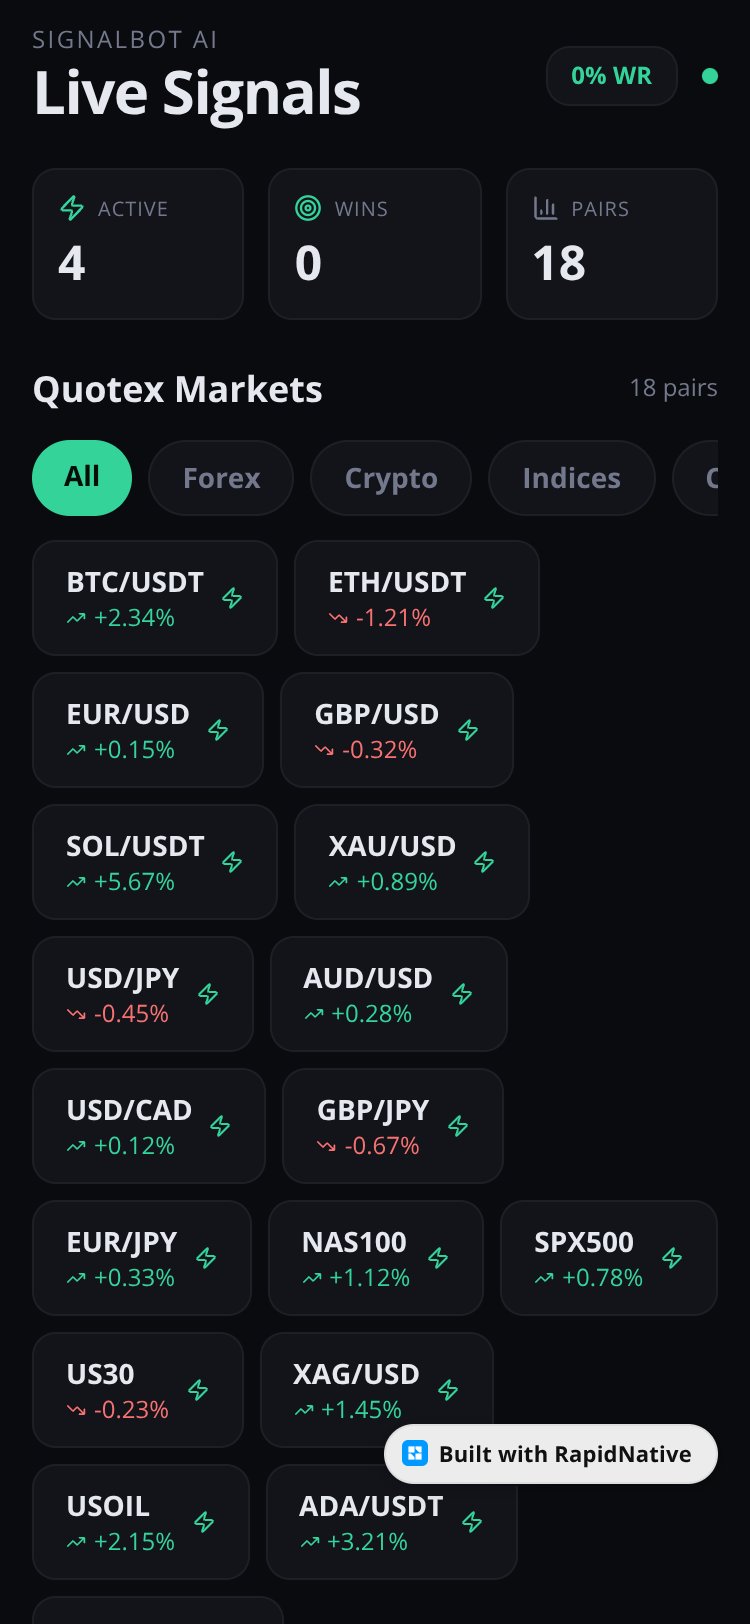Open Built with RapidNative link
This screenshot has height=1624, width=750.
click(551, 1454)
